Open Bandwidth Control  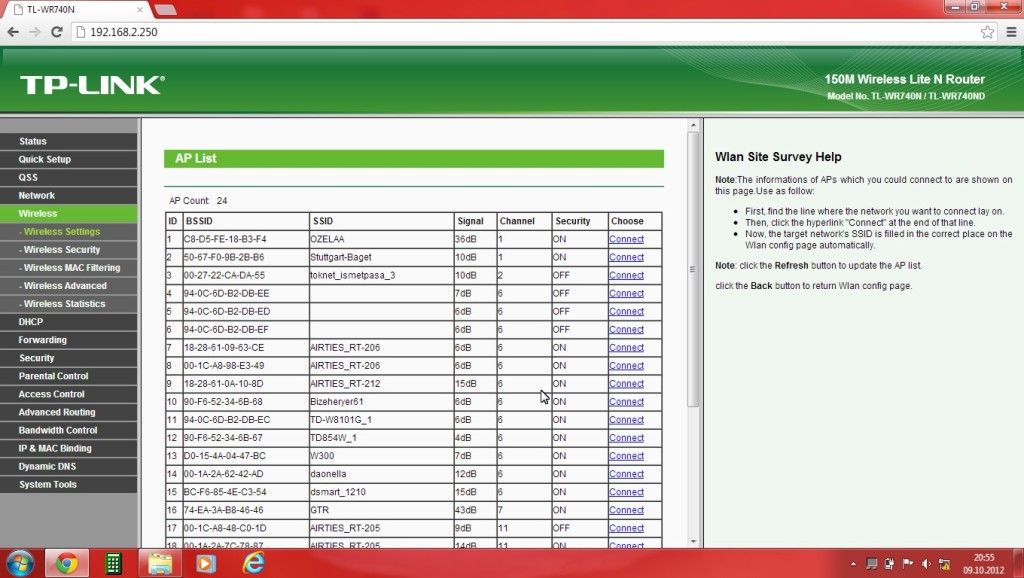(69, 430)
